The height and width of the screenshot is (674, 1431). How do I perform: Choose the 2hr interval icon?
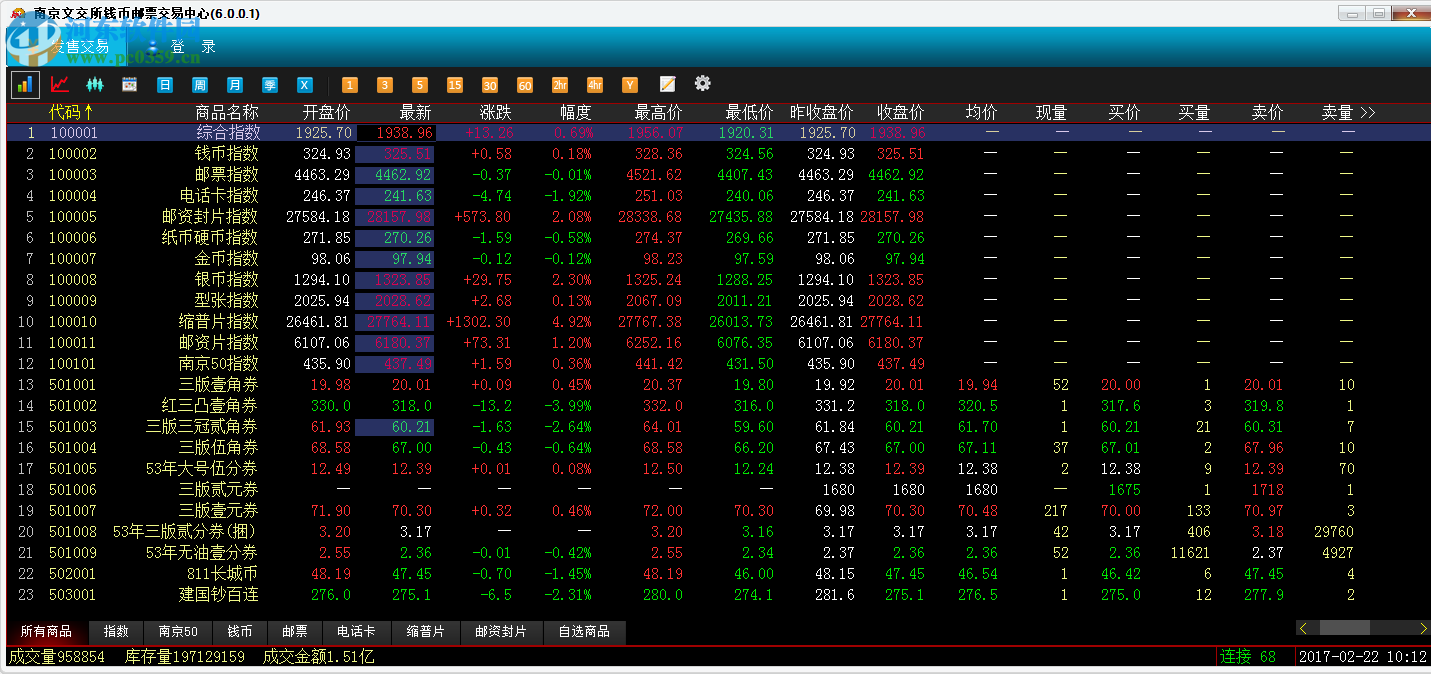click(560, 85)
